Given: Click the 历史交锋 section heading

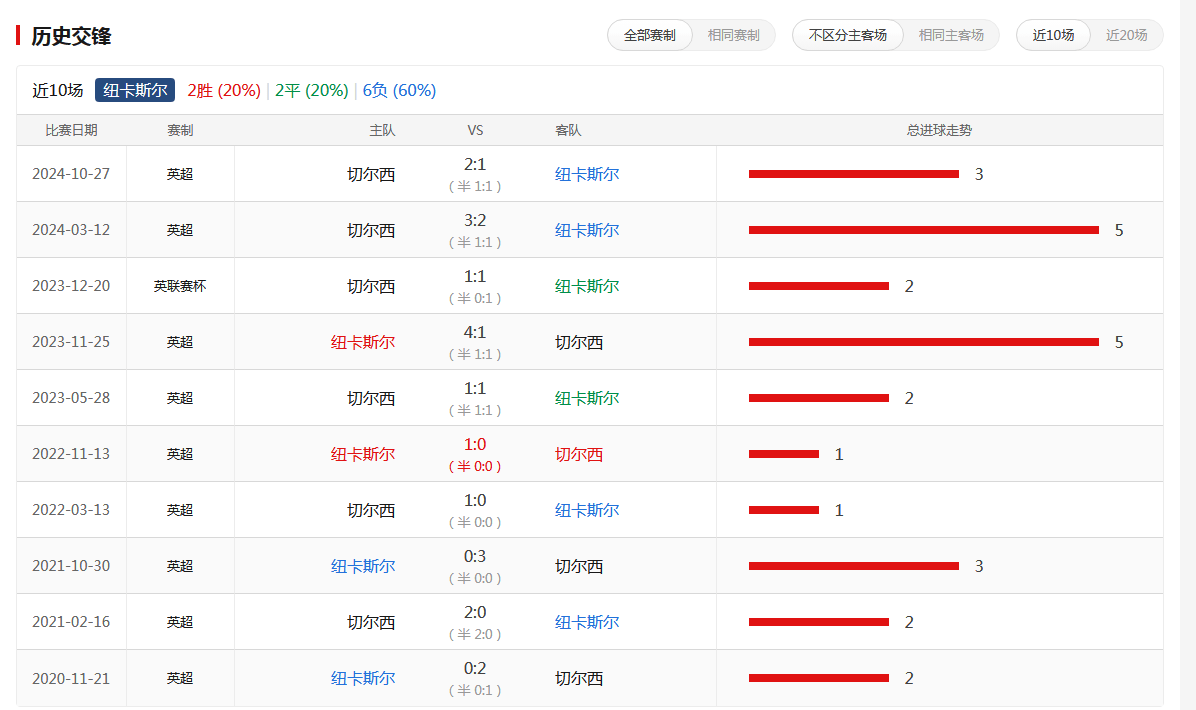Looking at the screenshot, I should [71, 36].
